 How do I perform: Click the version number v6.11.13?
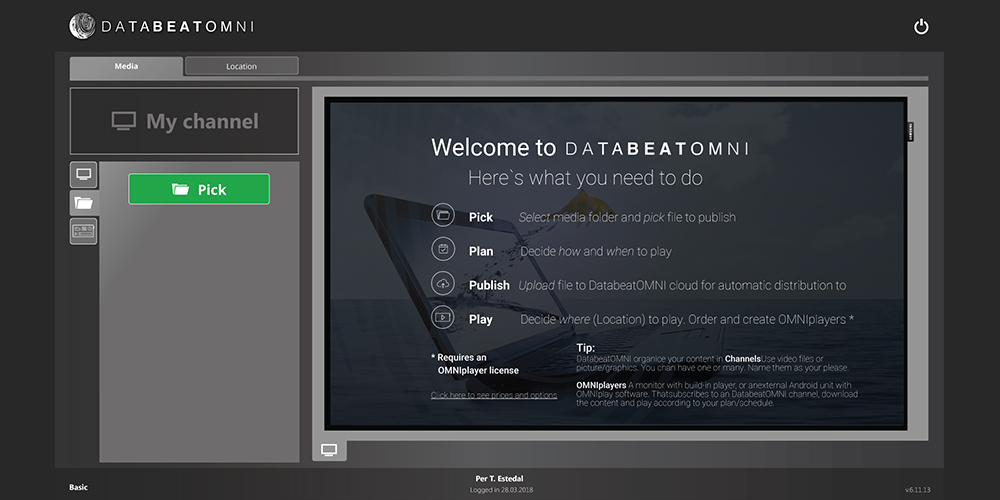(917, 490)
